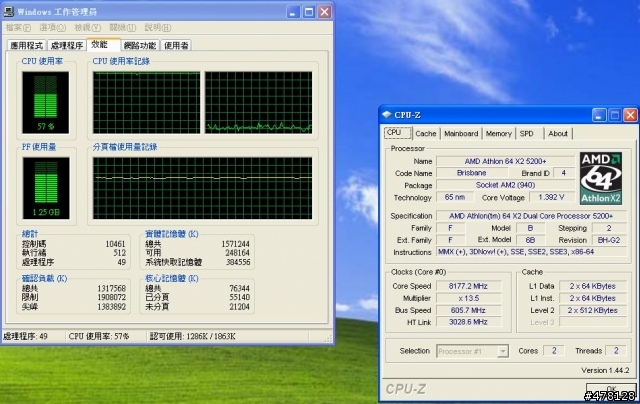Screen dimensions: 640x404
Task: Open the 關機(U) menu in Task Manager
Action: pos(122,28)
